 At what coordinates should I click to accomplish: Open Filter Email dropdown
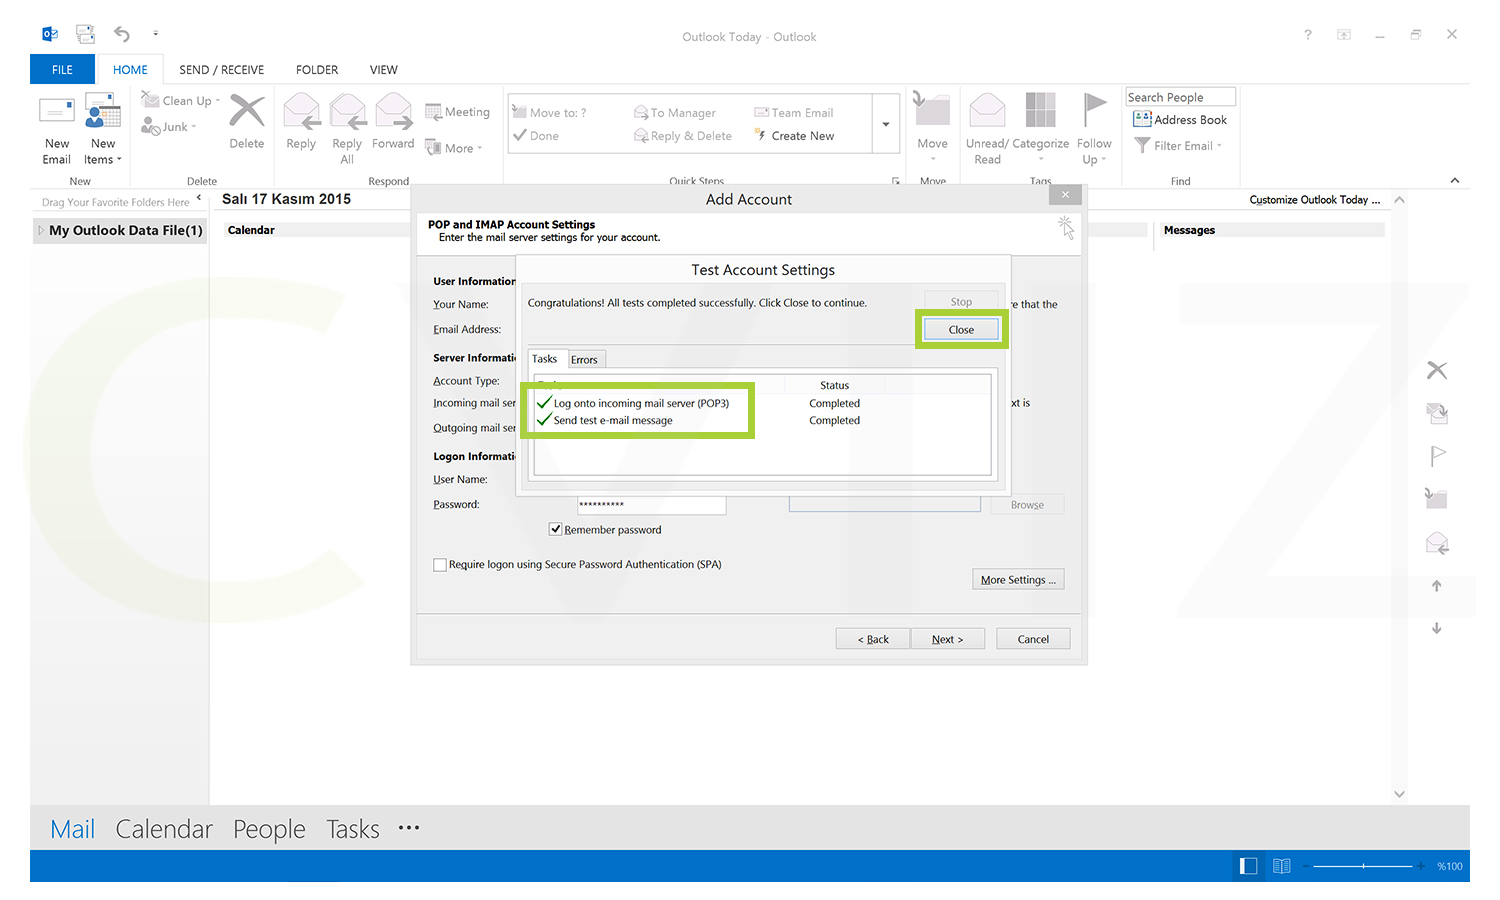[x=1178, y=145]
